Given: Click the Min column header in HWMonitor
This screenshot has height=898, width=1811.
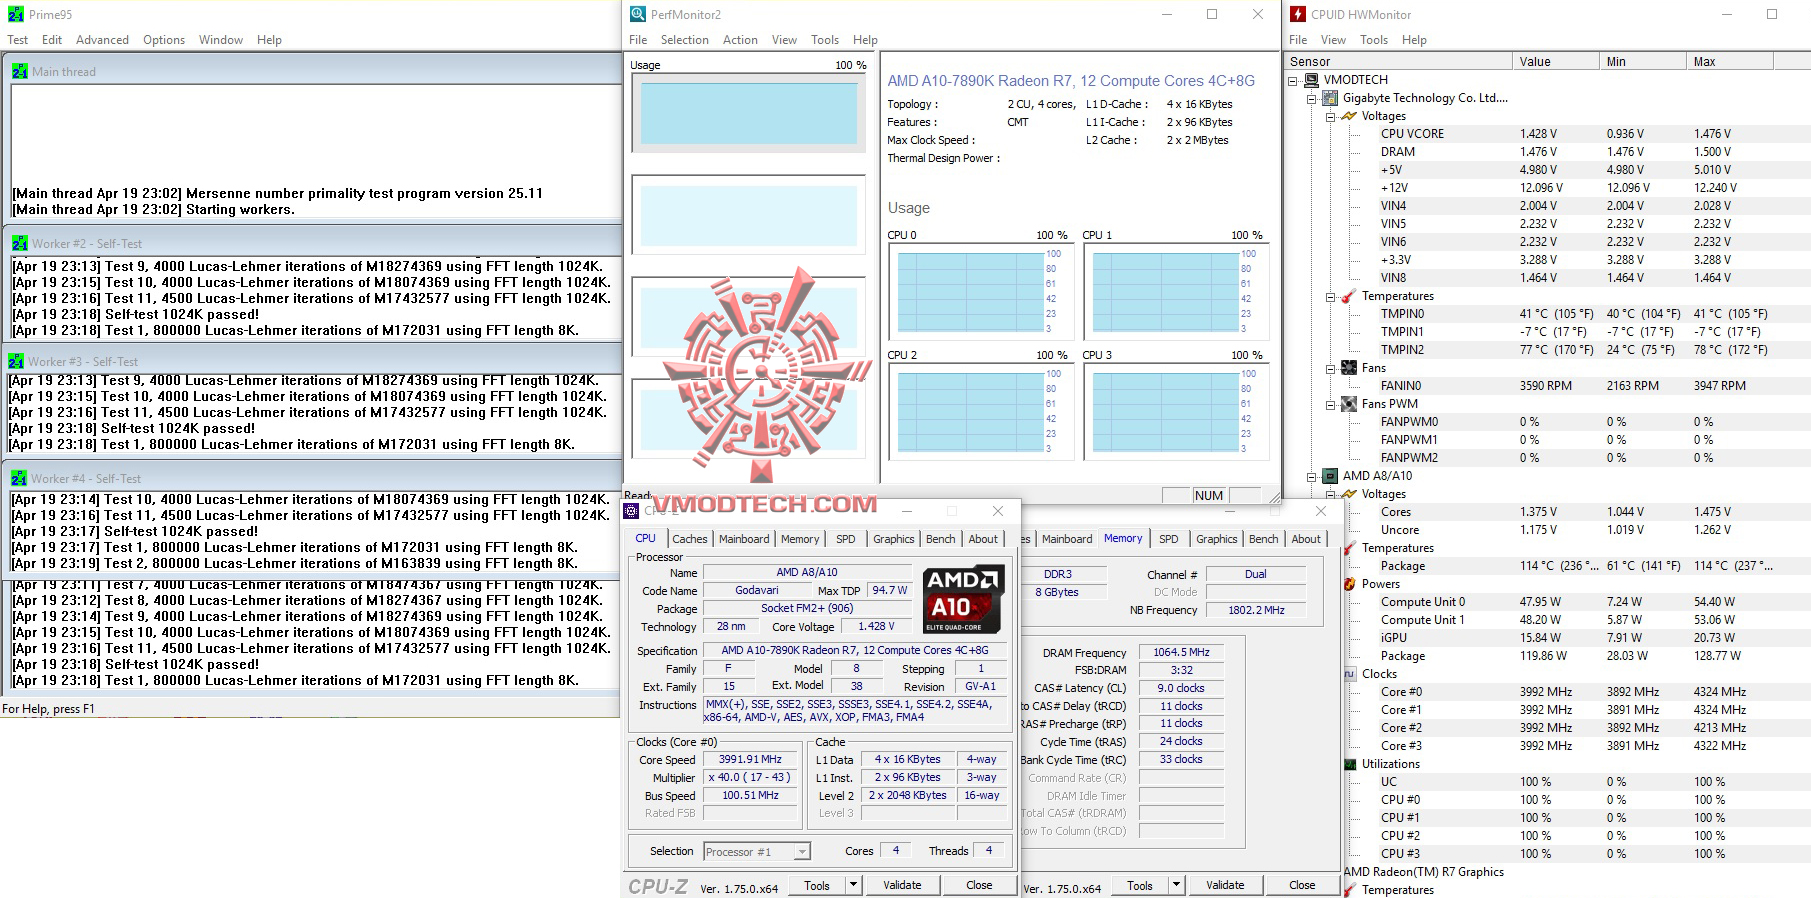Looking at the screenshot, I should [1642, 62].
